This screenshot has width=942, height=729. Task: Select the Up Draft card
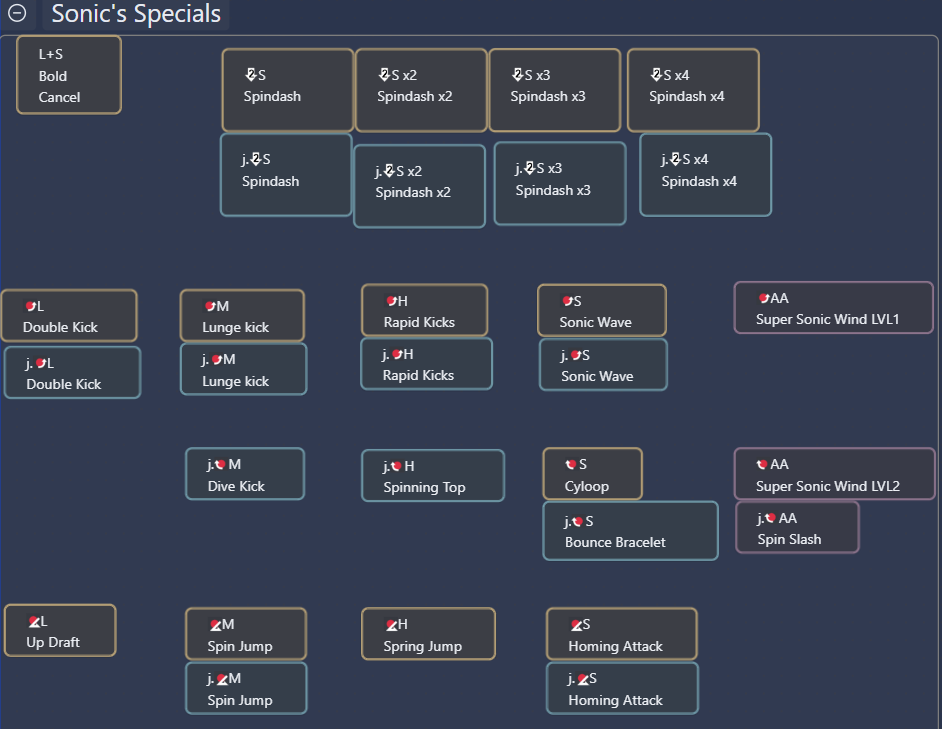[x=60, y=630]
